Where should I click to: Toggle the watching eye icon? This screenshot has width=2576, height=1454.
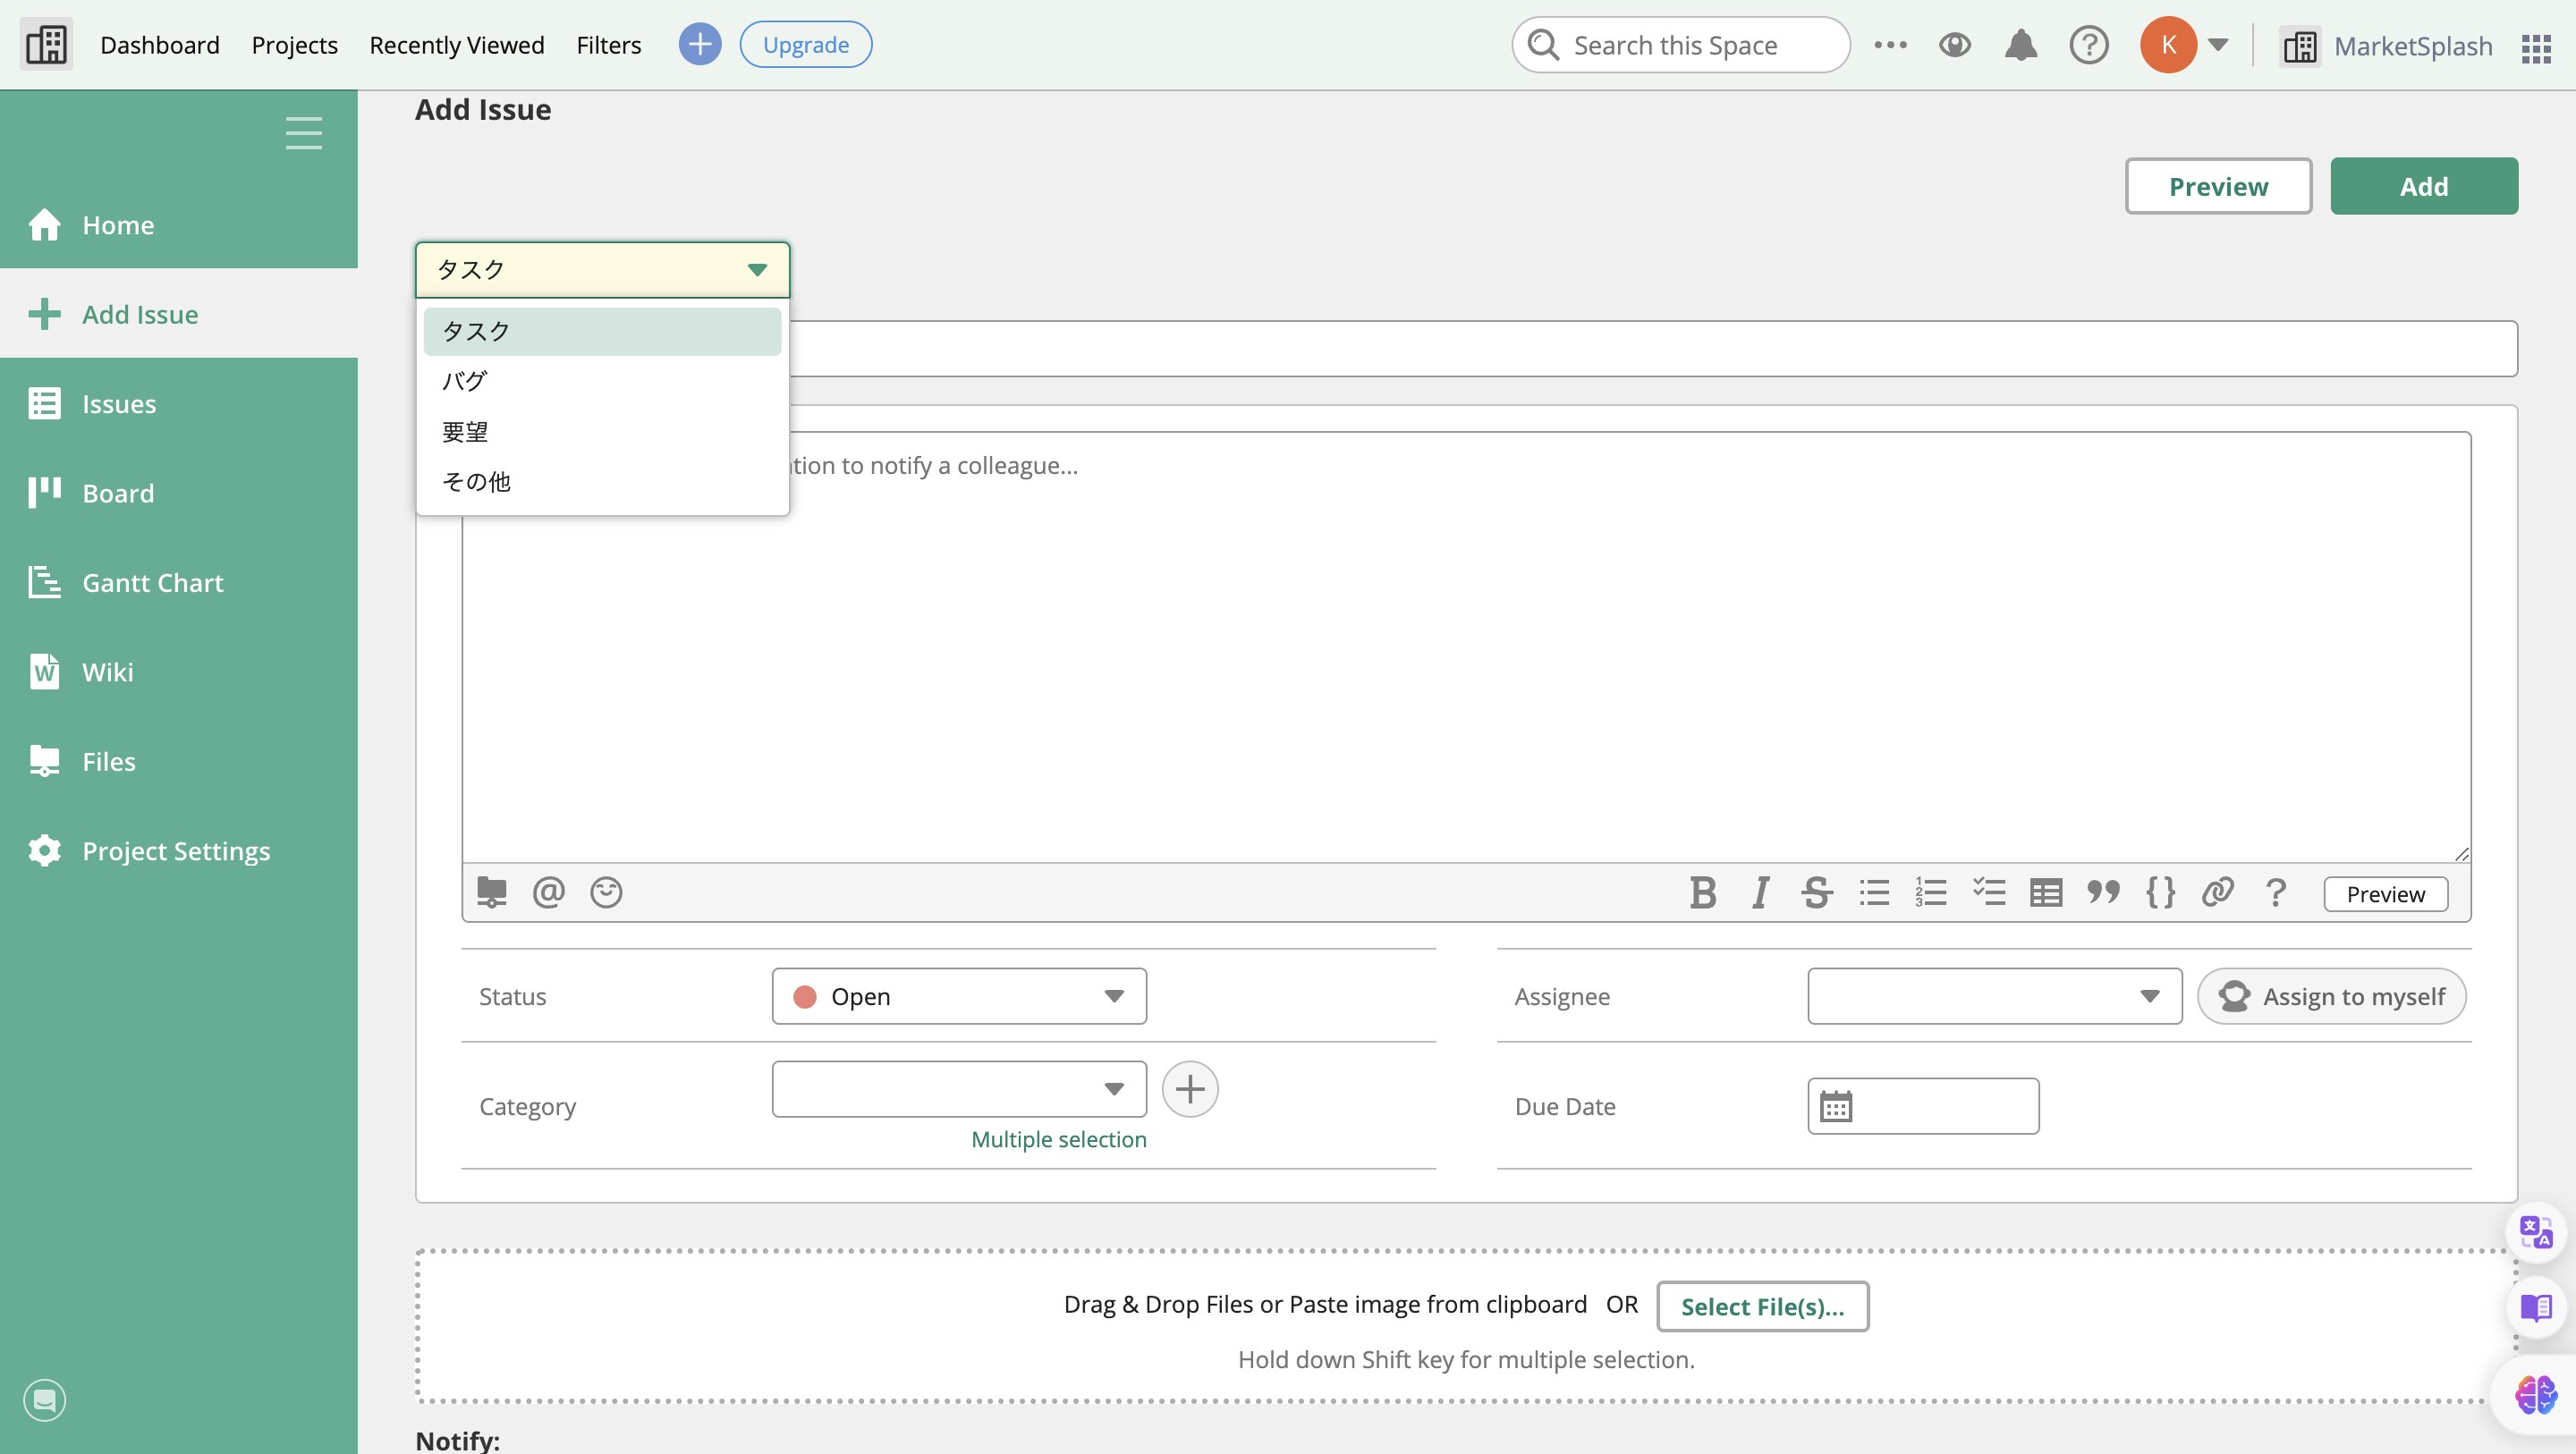click(x=1954, y=45)
